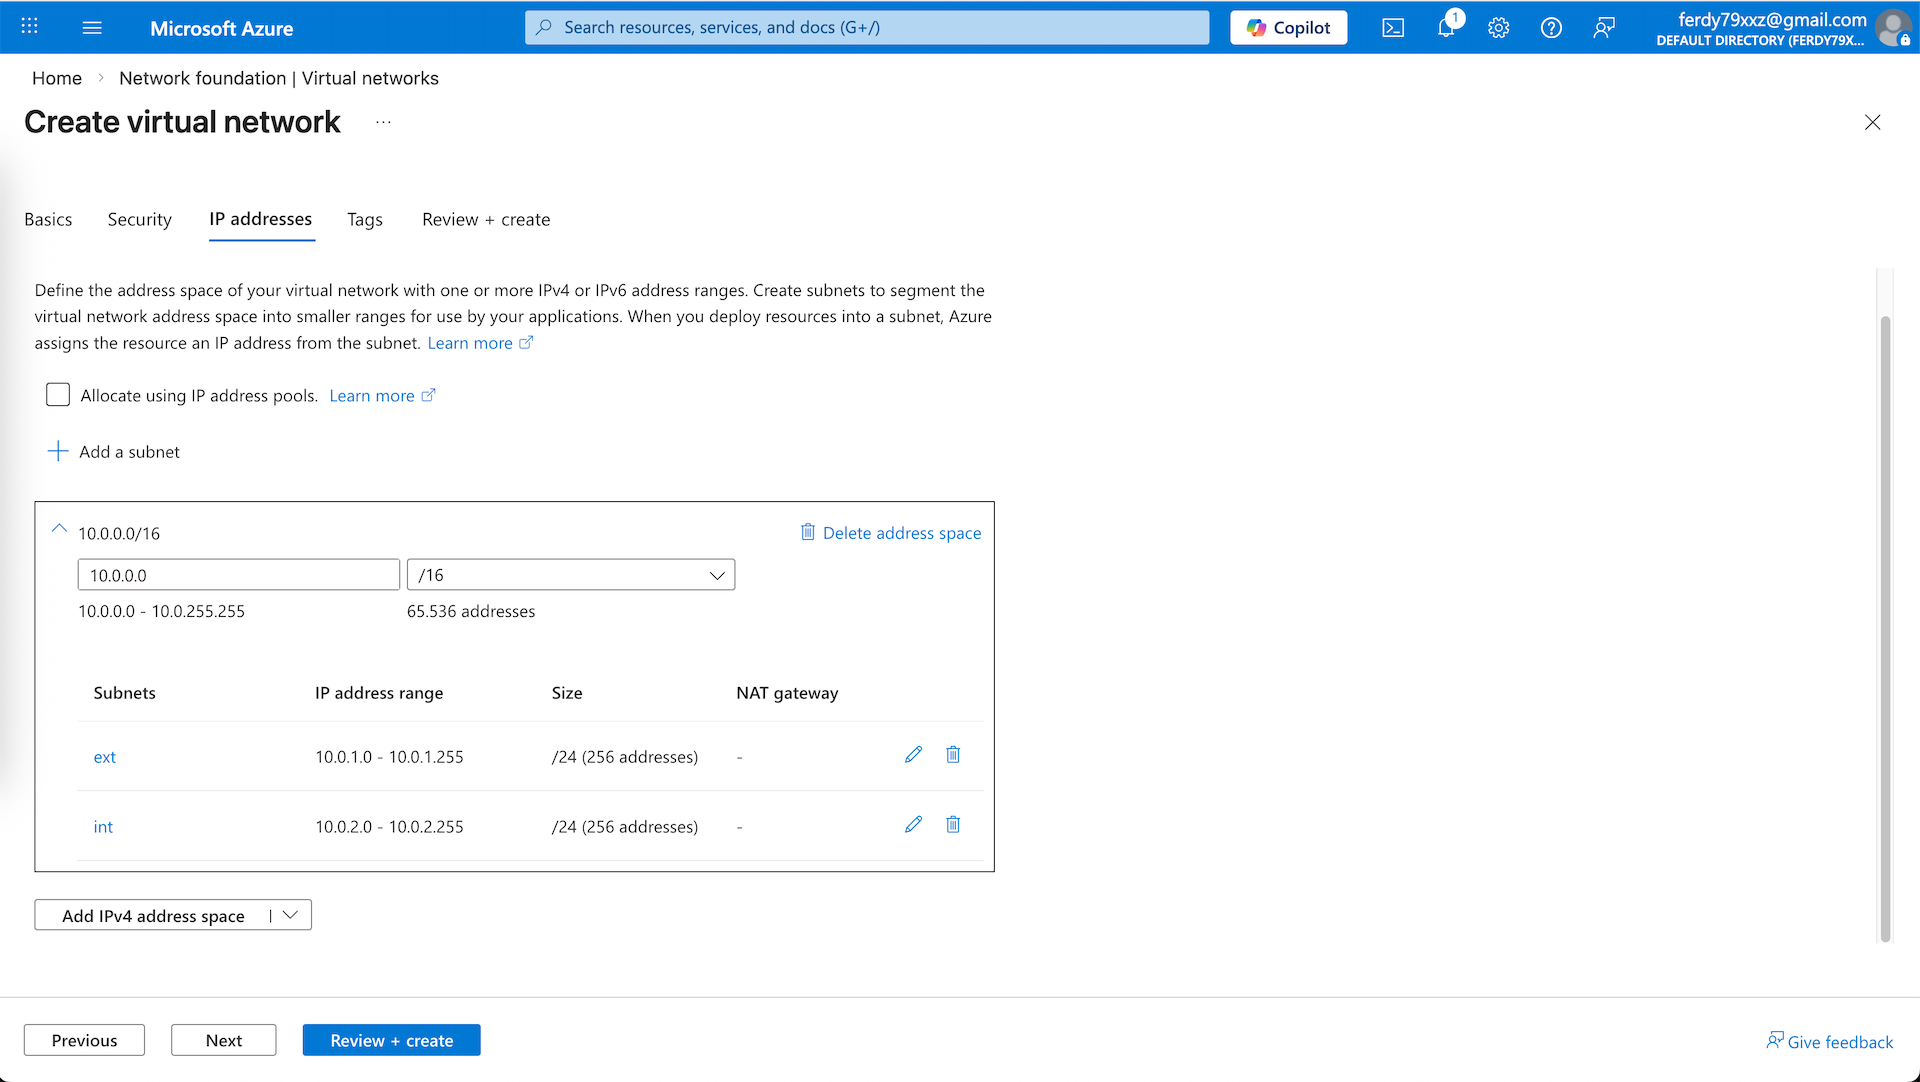The width and height of the screenshot is (1920, 1082).
Task: Collapse the 10.0.0.0/16 address space section
Action: [59, 530]
